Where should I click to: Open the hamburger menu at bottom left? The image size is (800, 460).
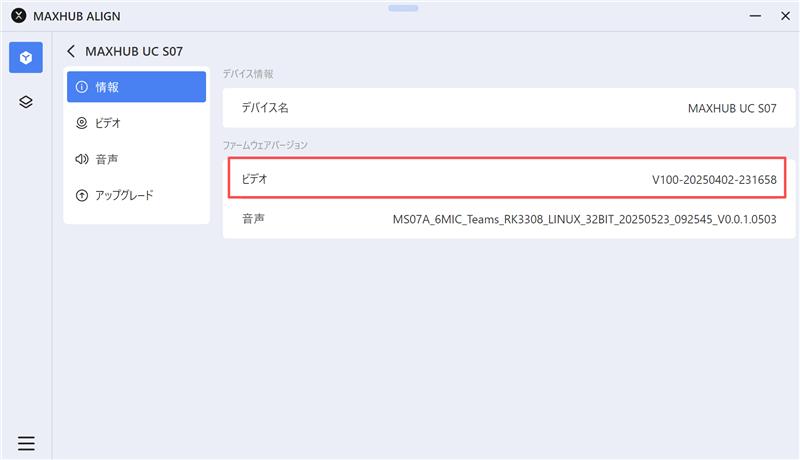(x=26, y=443)
